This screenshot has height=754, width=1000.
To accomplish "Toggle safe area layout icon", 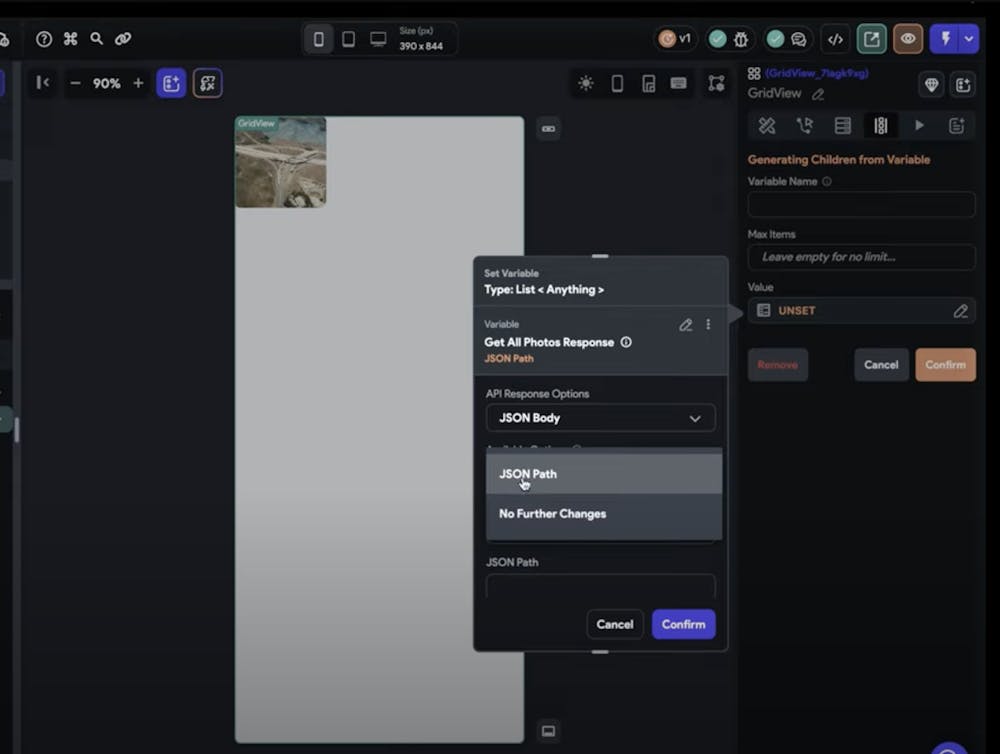I will (649, 84).
